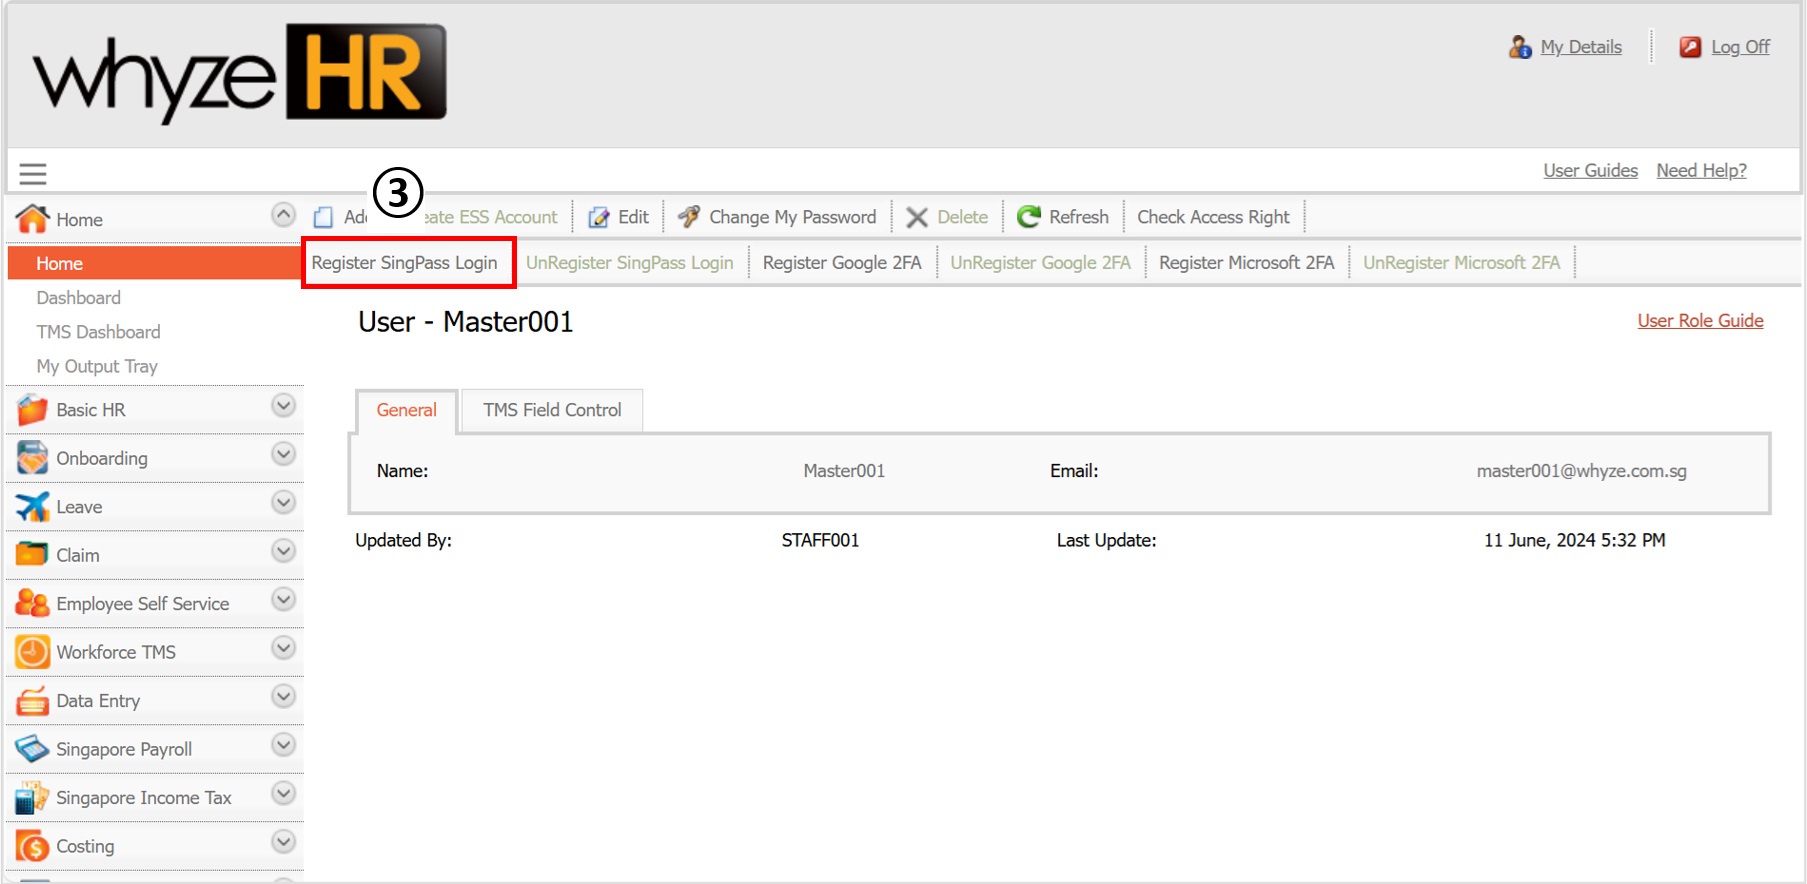Click the hamburger menu icon
The width and height of the screenshot is (1807, 884).
(x=33, y=174)
